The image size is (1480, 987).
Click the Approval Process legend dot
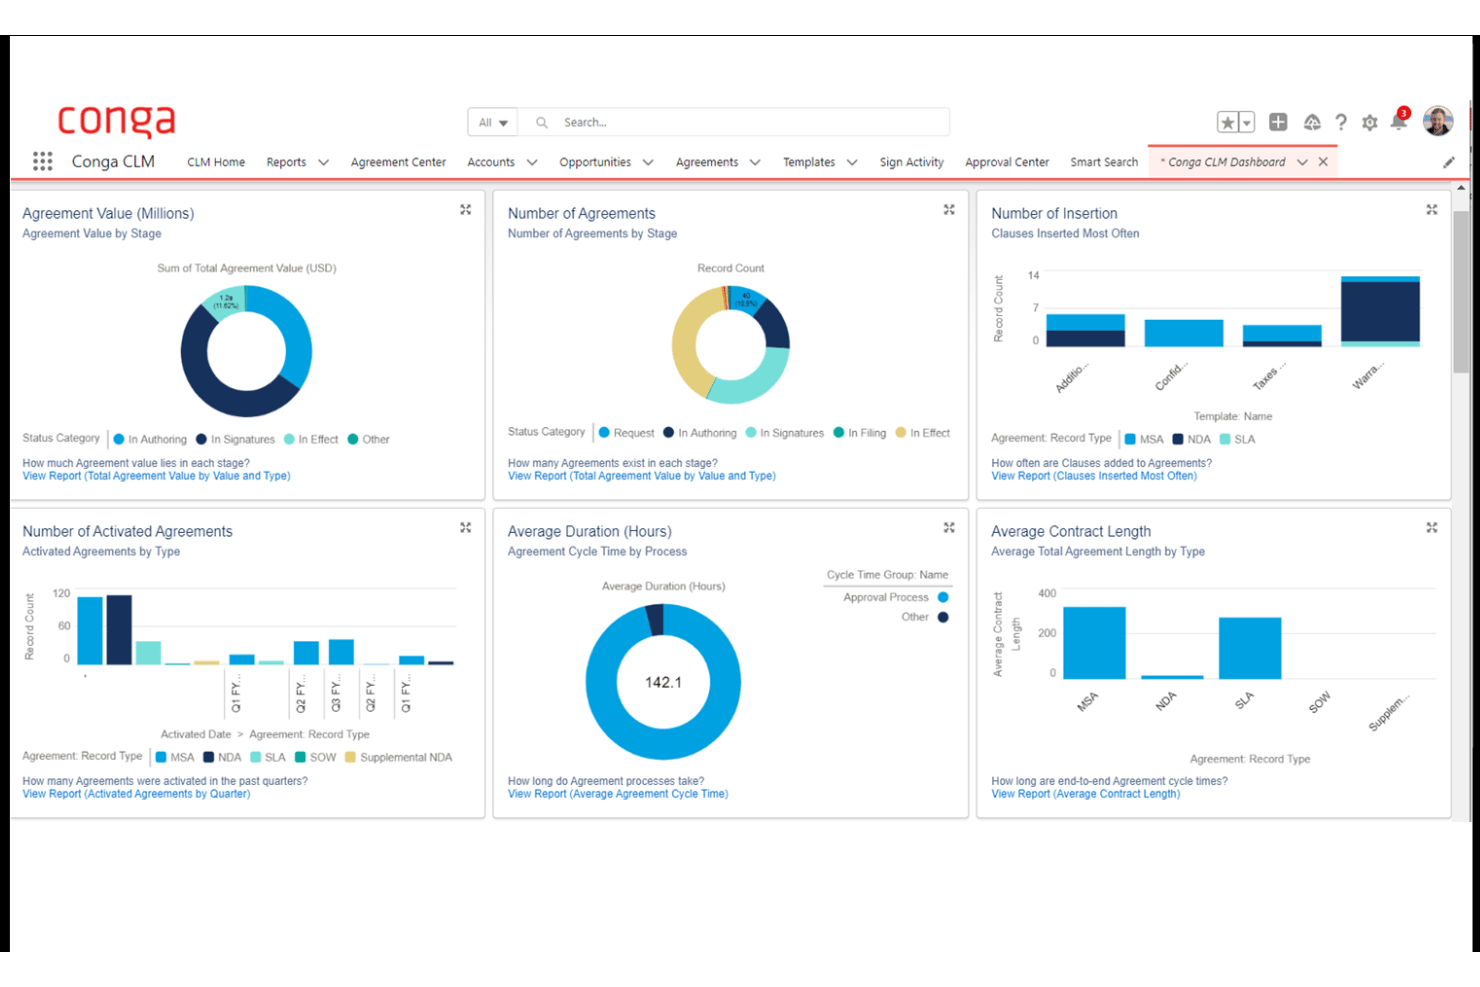(x=943, y=597)
